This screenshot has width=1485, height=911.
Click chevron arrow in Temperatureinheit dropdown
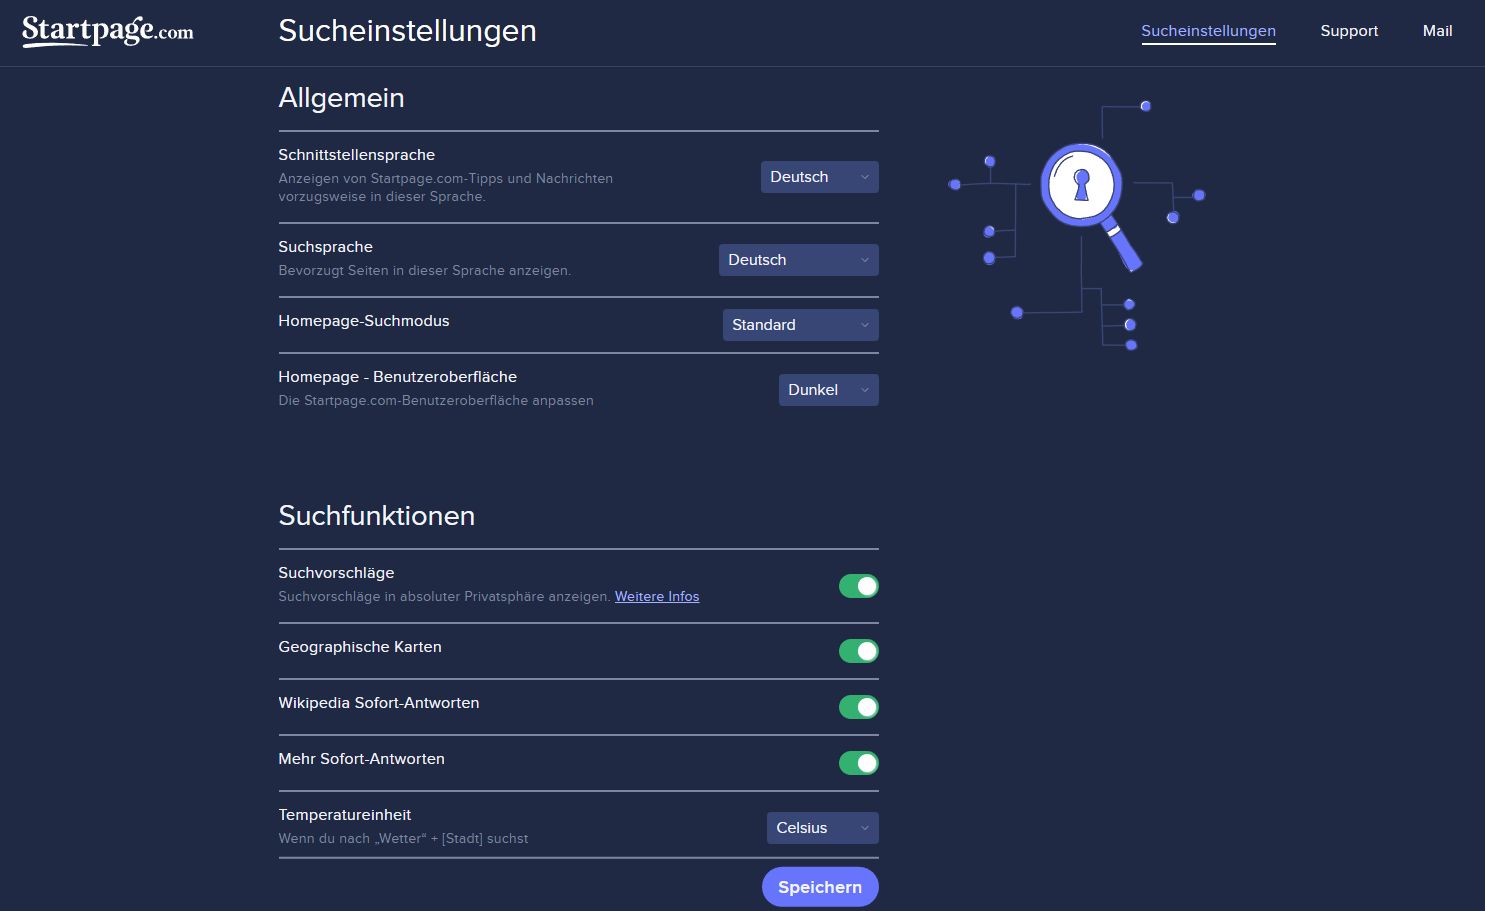[865, 828]
